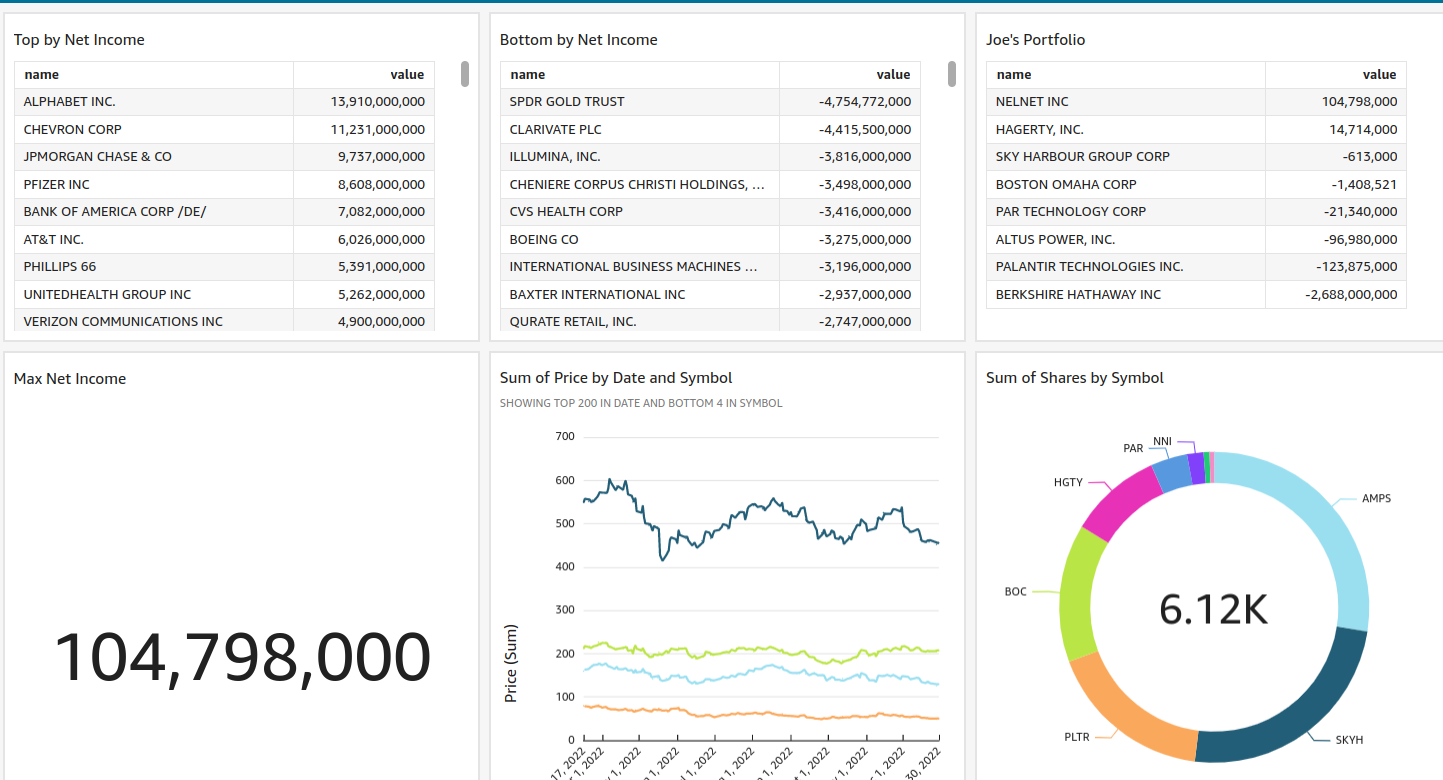1443x780 pixels.
Task: Click the Max Net Income KPI value 104,798,000
Action: click(x=242, y=658)
